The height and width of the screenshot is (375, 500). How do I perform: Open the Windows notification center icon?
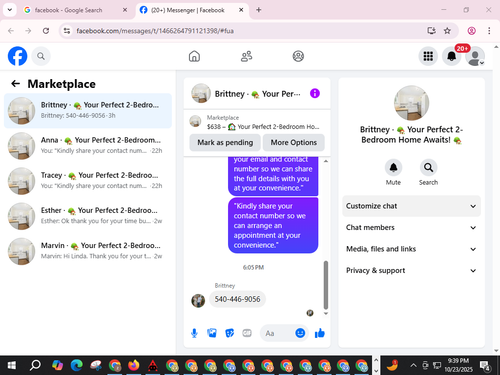point(484,366)
